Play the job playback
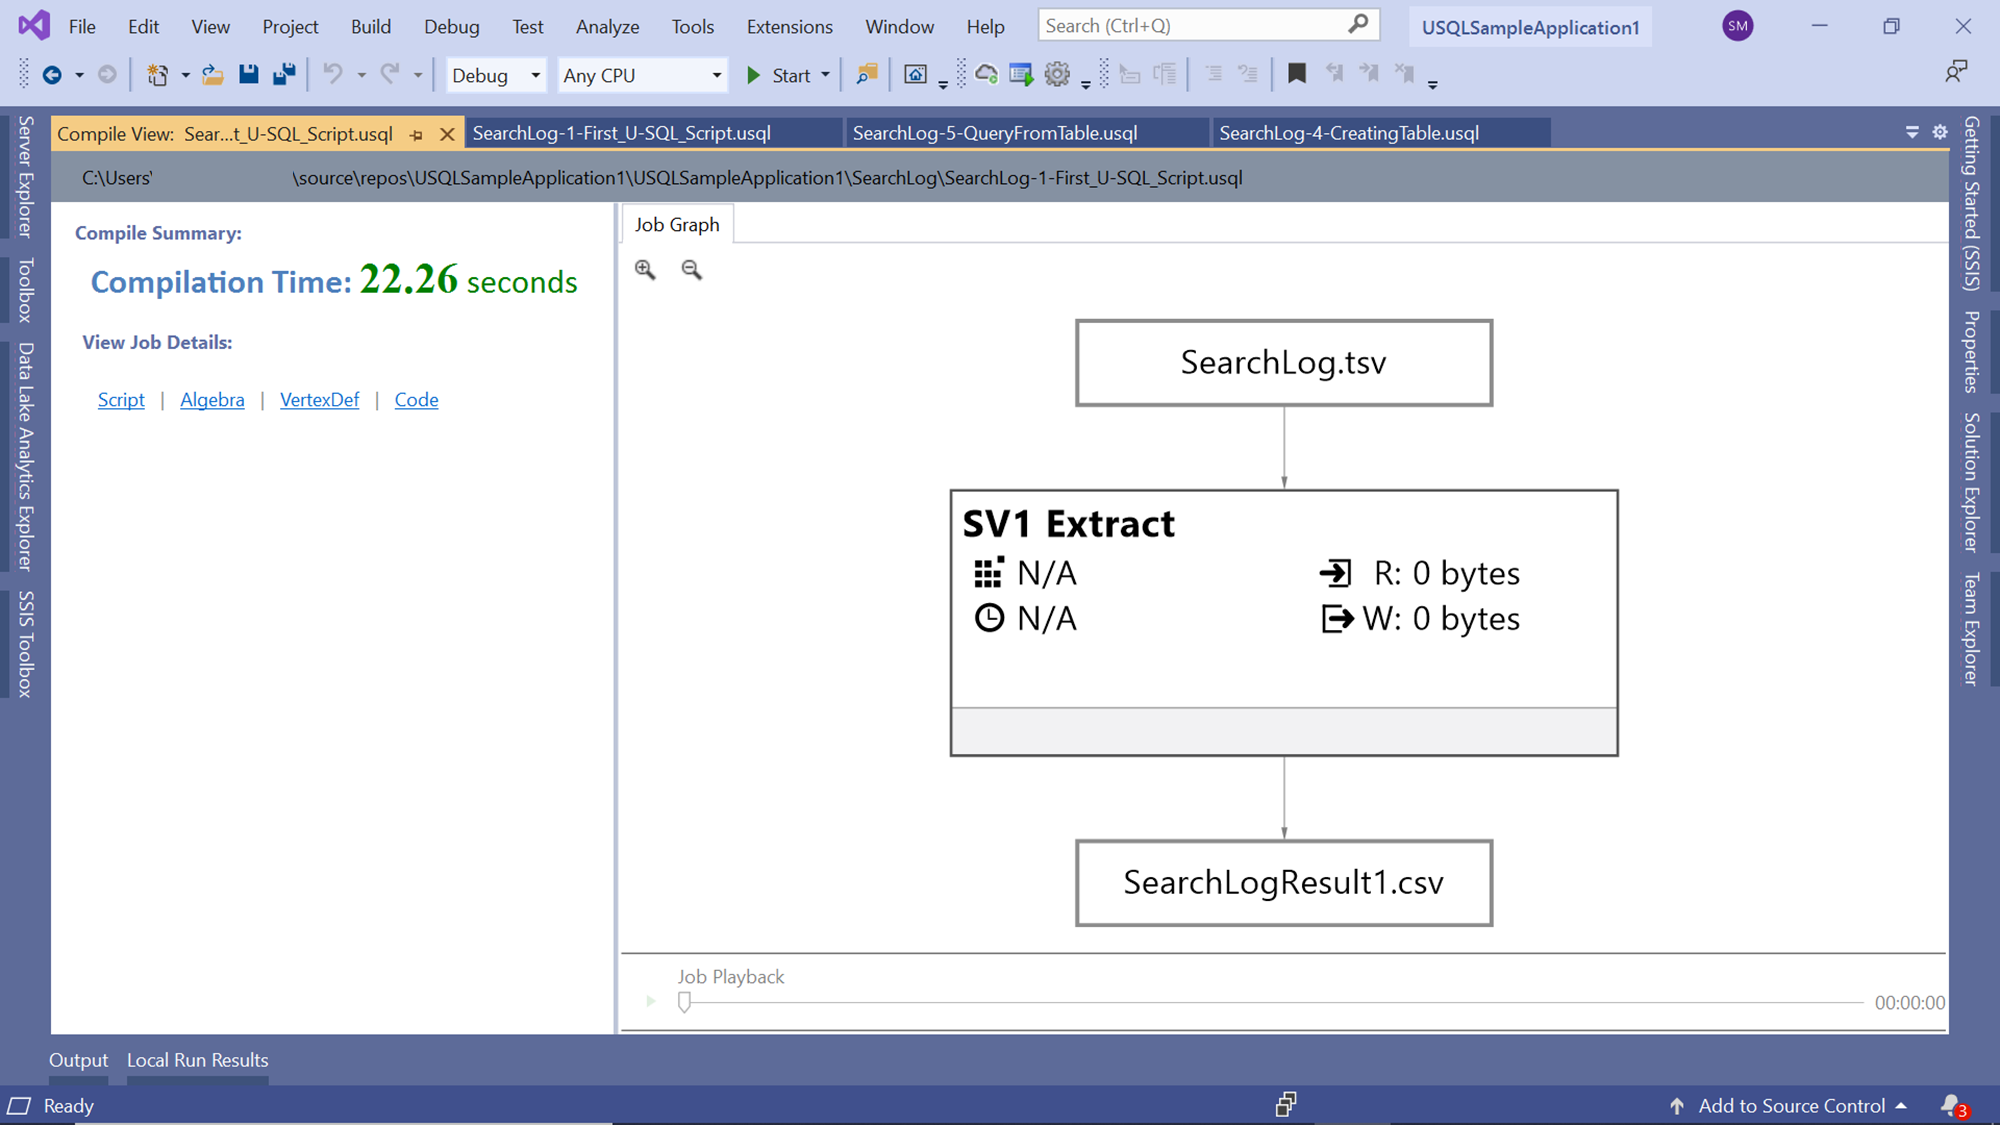 click(x=651, y=1001)
